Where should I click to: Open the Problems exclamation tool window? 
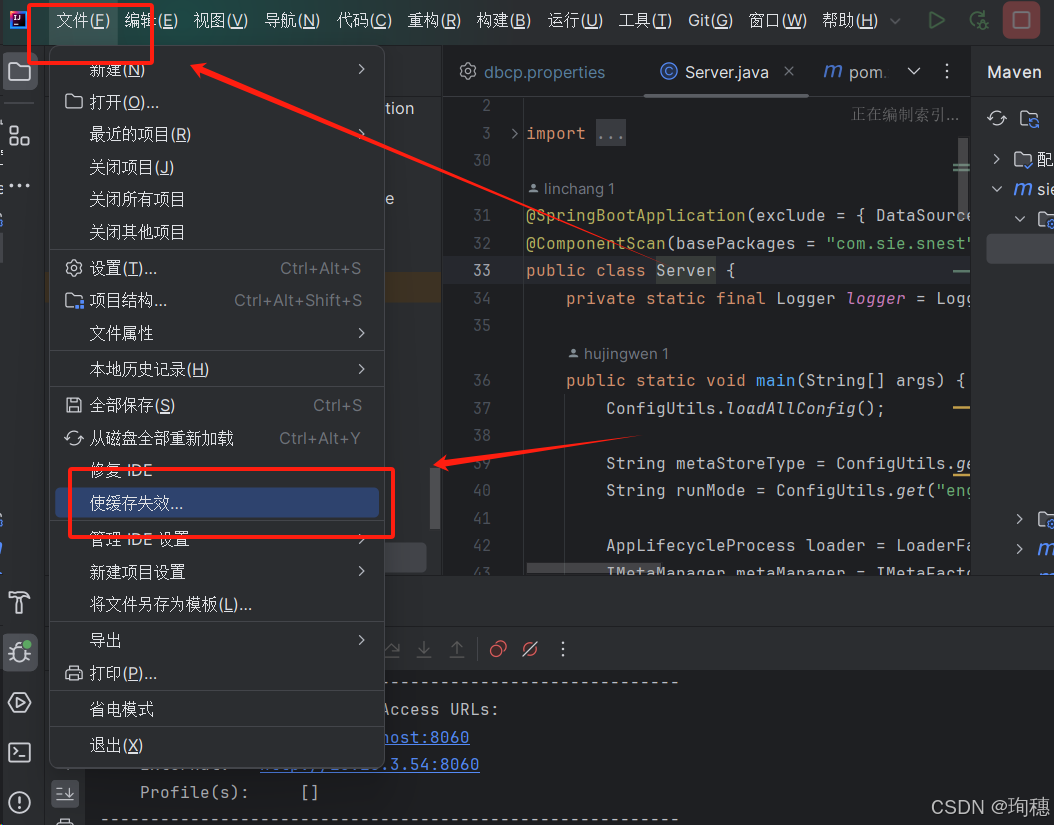(19, 802)
